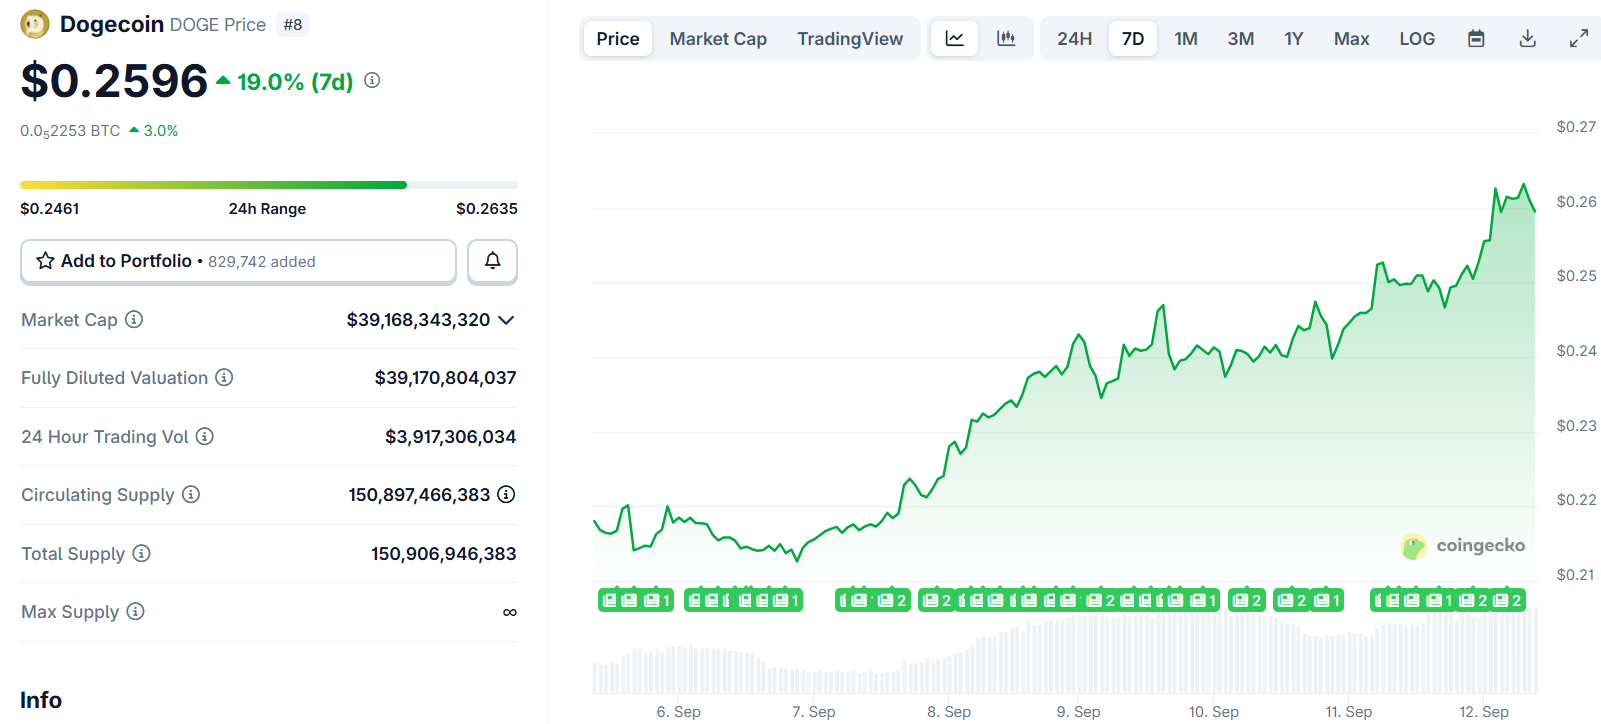The height and width of the screenshot is (724, 1601).
Task: Click the rightmost news marker near 12. Sep
Action: (x=1508, y=600)
